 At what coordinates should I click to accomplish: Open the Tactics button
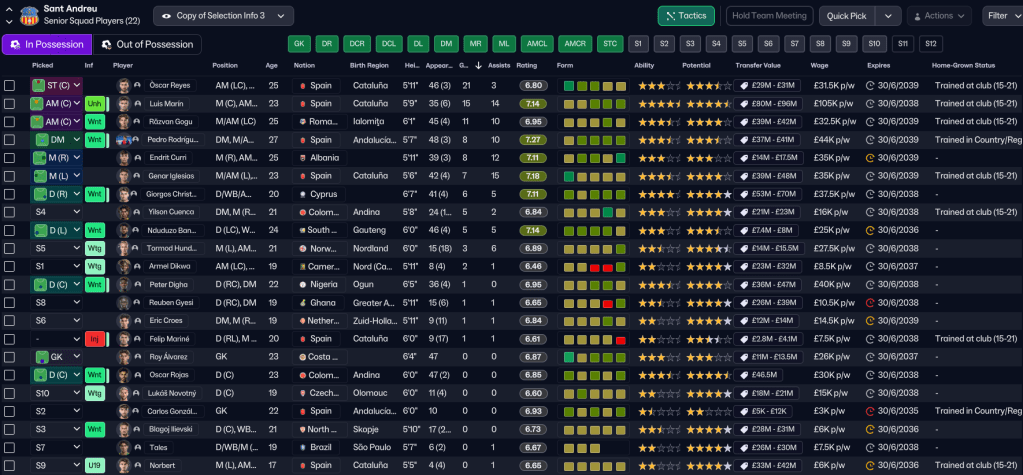(686, 16)
